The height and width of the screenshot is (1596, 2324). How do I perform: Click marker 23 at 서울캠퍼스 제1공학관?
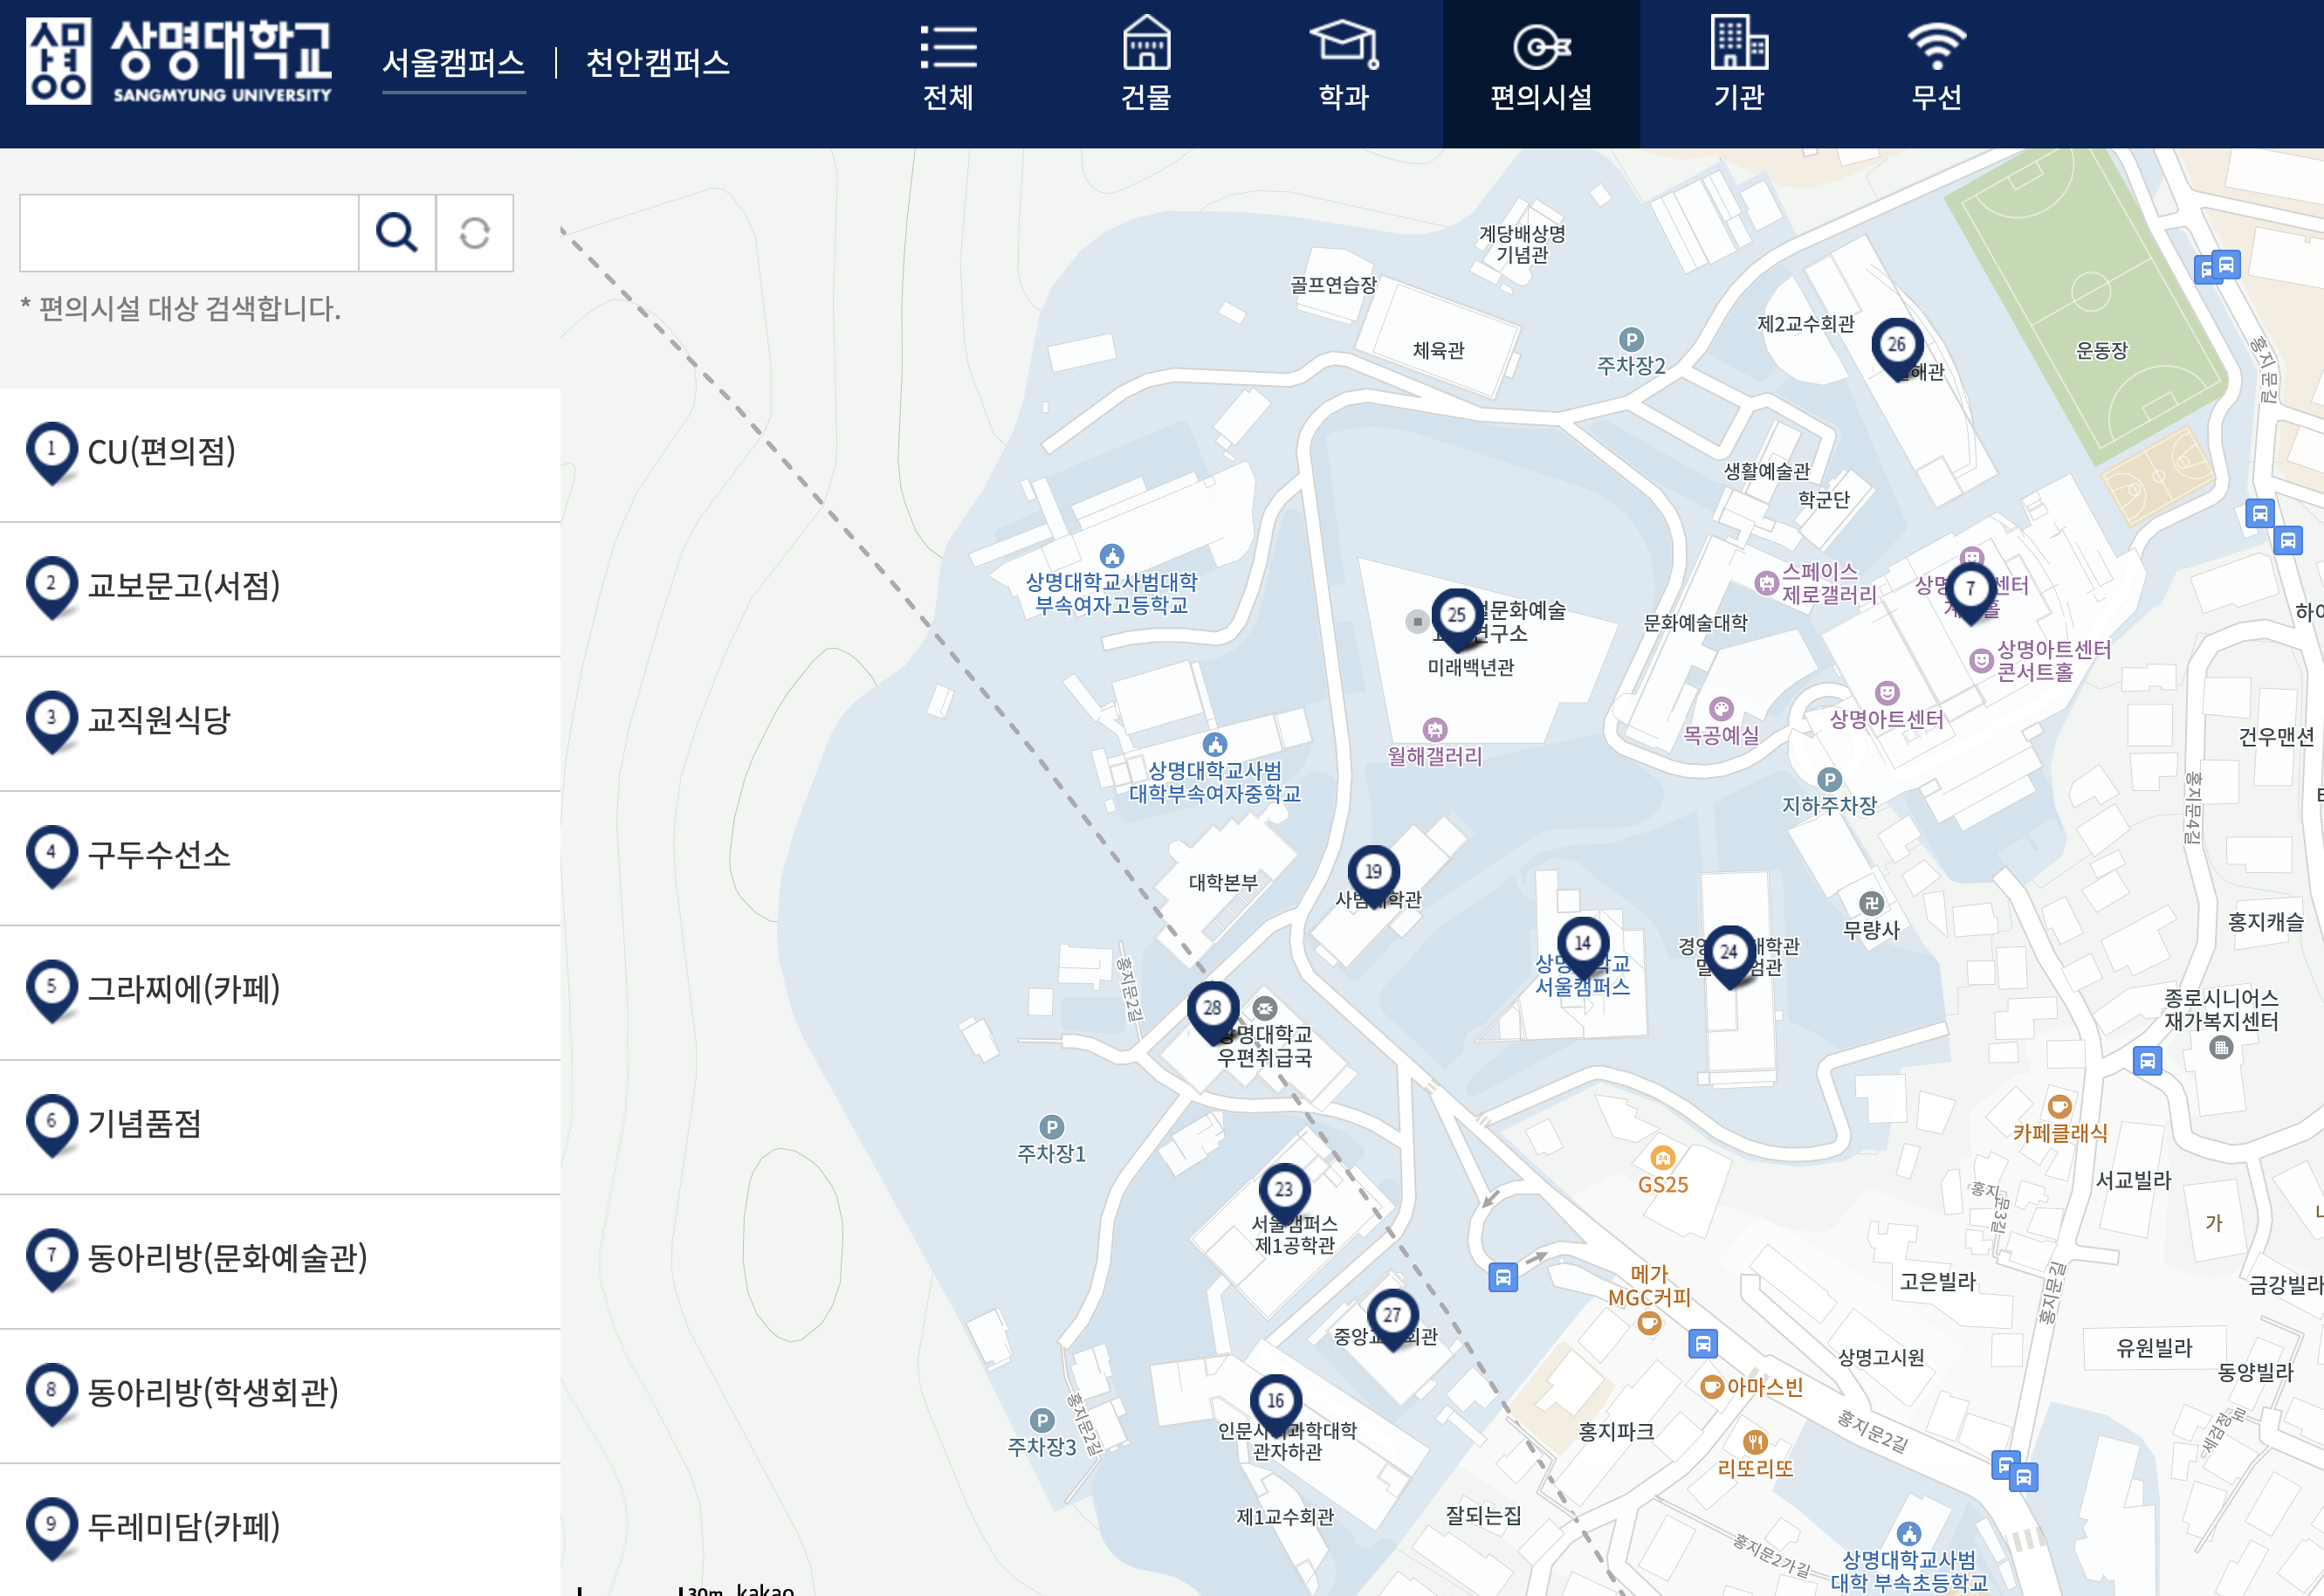click(x=1285, y=1190)
